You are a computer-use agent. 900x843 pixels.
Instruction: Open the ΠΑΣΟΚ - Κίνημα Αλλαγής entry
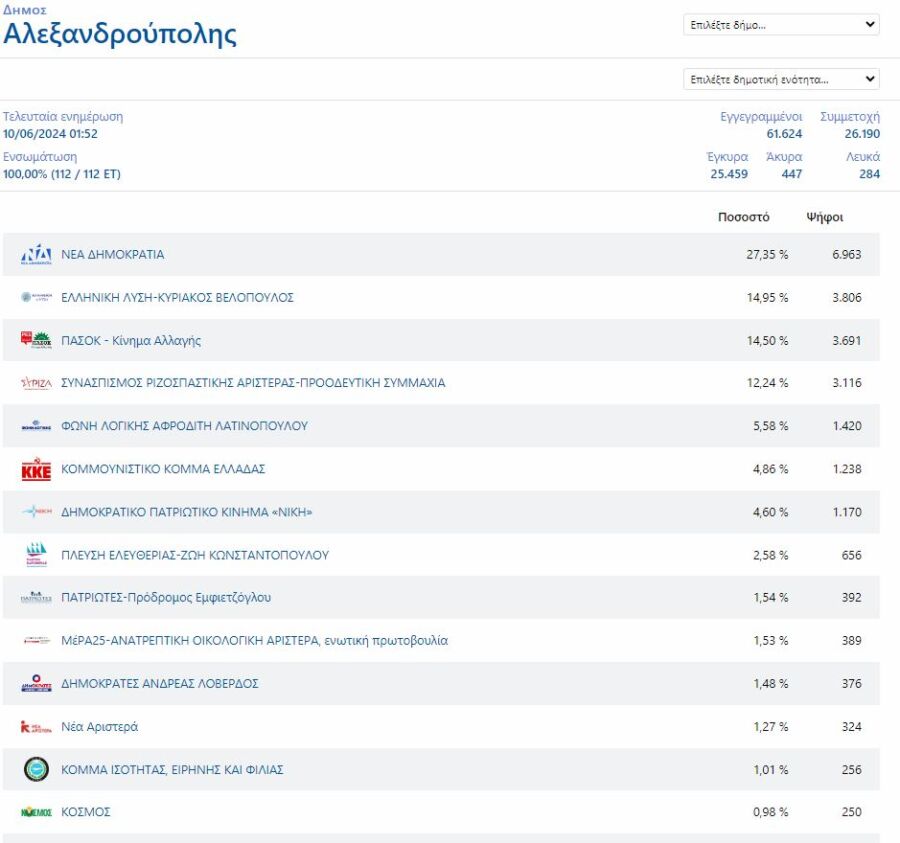pos(131,341)
